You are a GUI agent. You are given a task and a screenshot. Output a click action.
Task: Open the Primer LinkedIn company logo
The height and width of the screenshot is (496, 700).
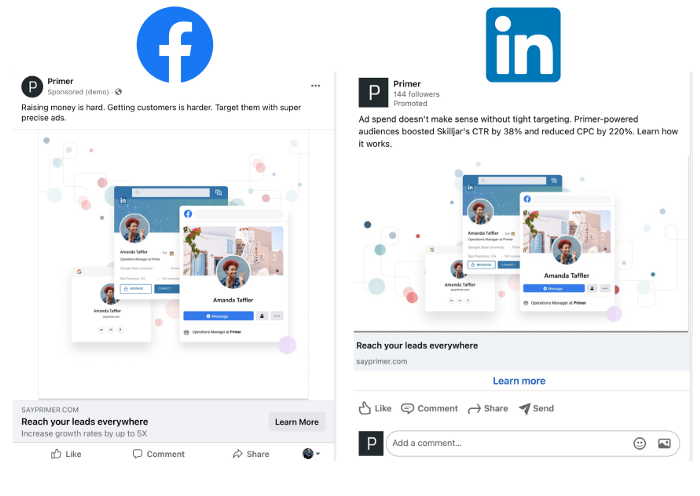click(x=373, y=92)
